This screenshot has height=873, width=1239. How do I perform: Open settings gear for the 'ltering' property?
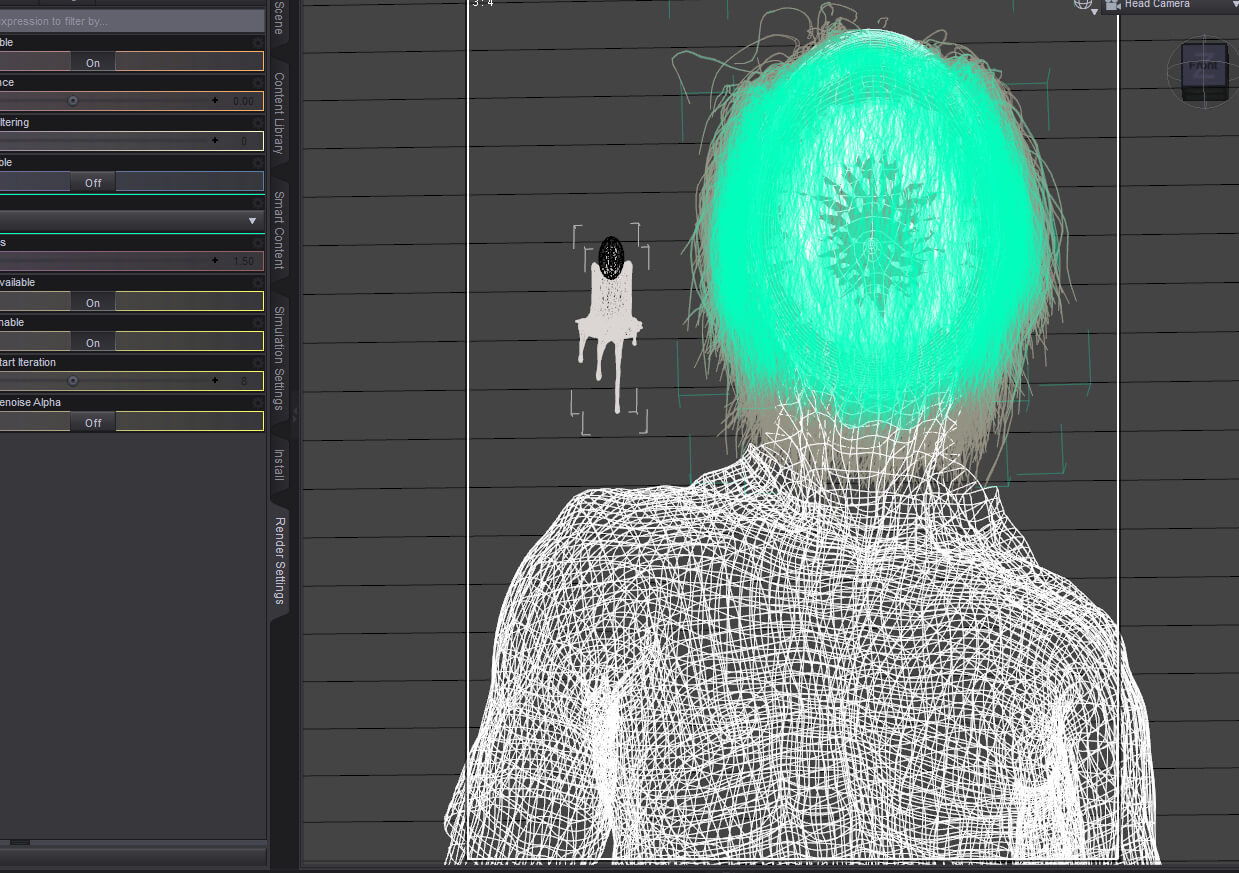tap(258, 123)
